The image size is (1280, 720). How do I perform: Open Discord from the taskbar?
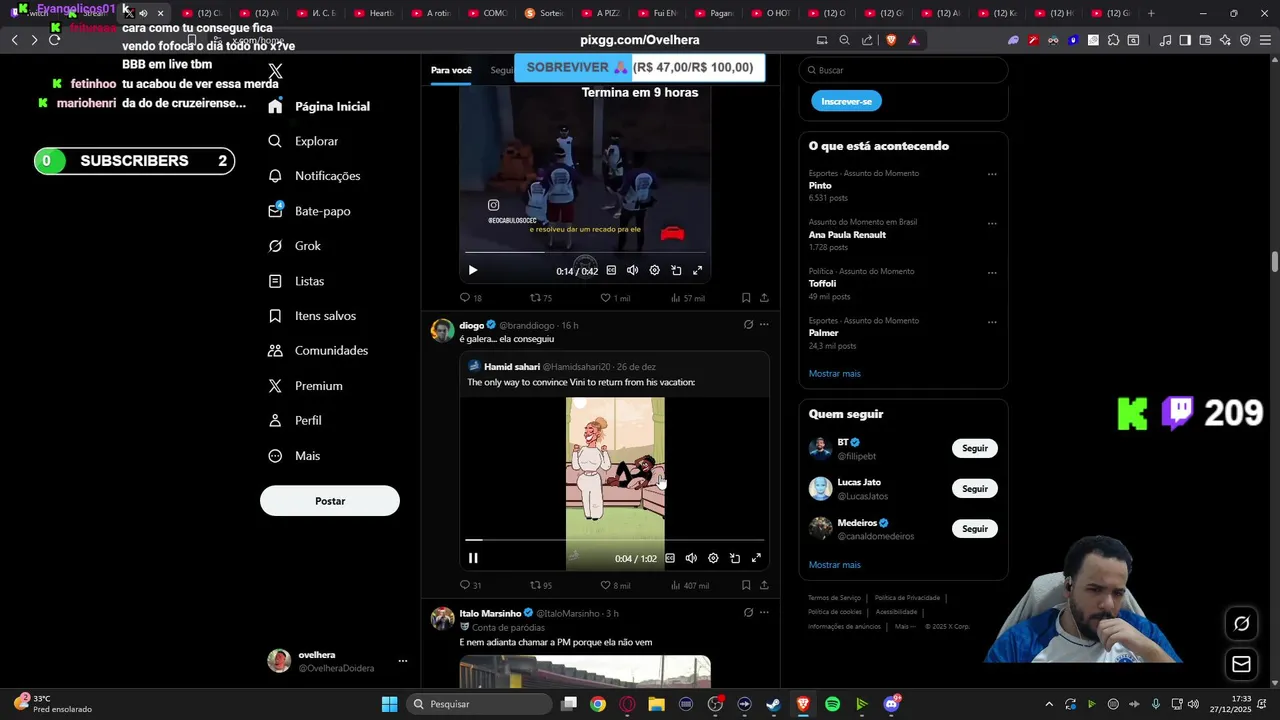(891, 704)
